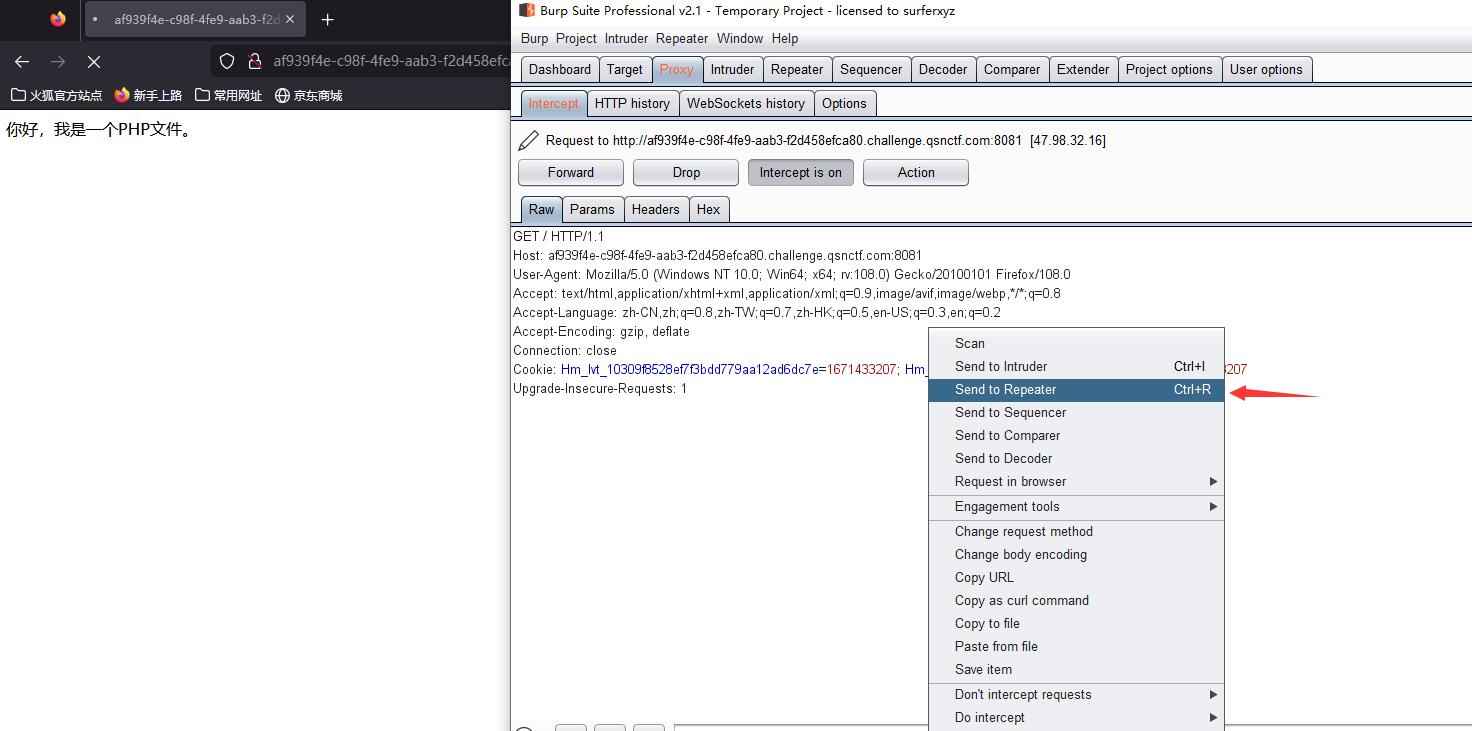Choose Send to Intruder
The image size is (1472, 731).
point(1076,366)
